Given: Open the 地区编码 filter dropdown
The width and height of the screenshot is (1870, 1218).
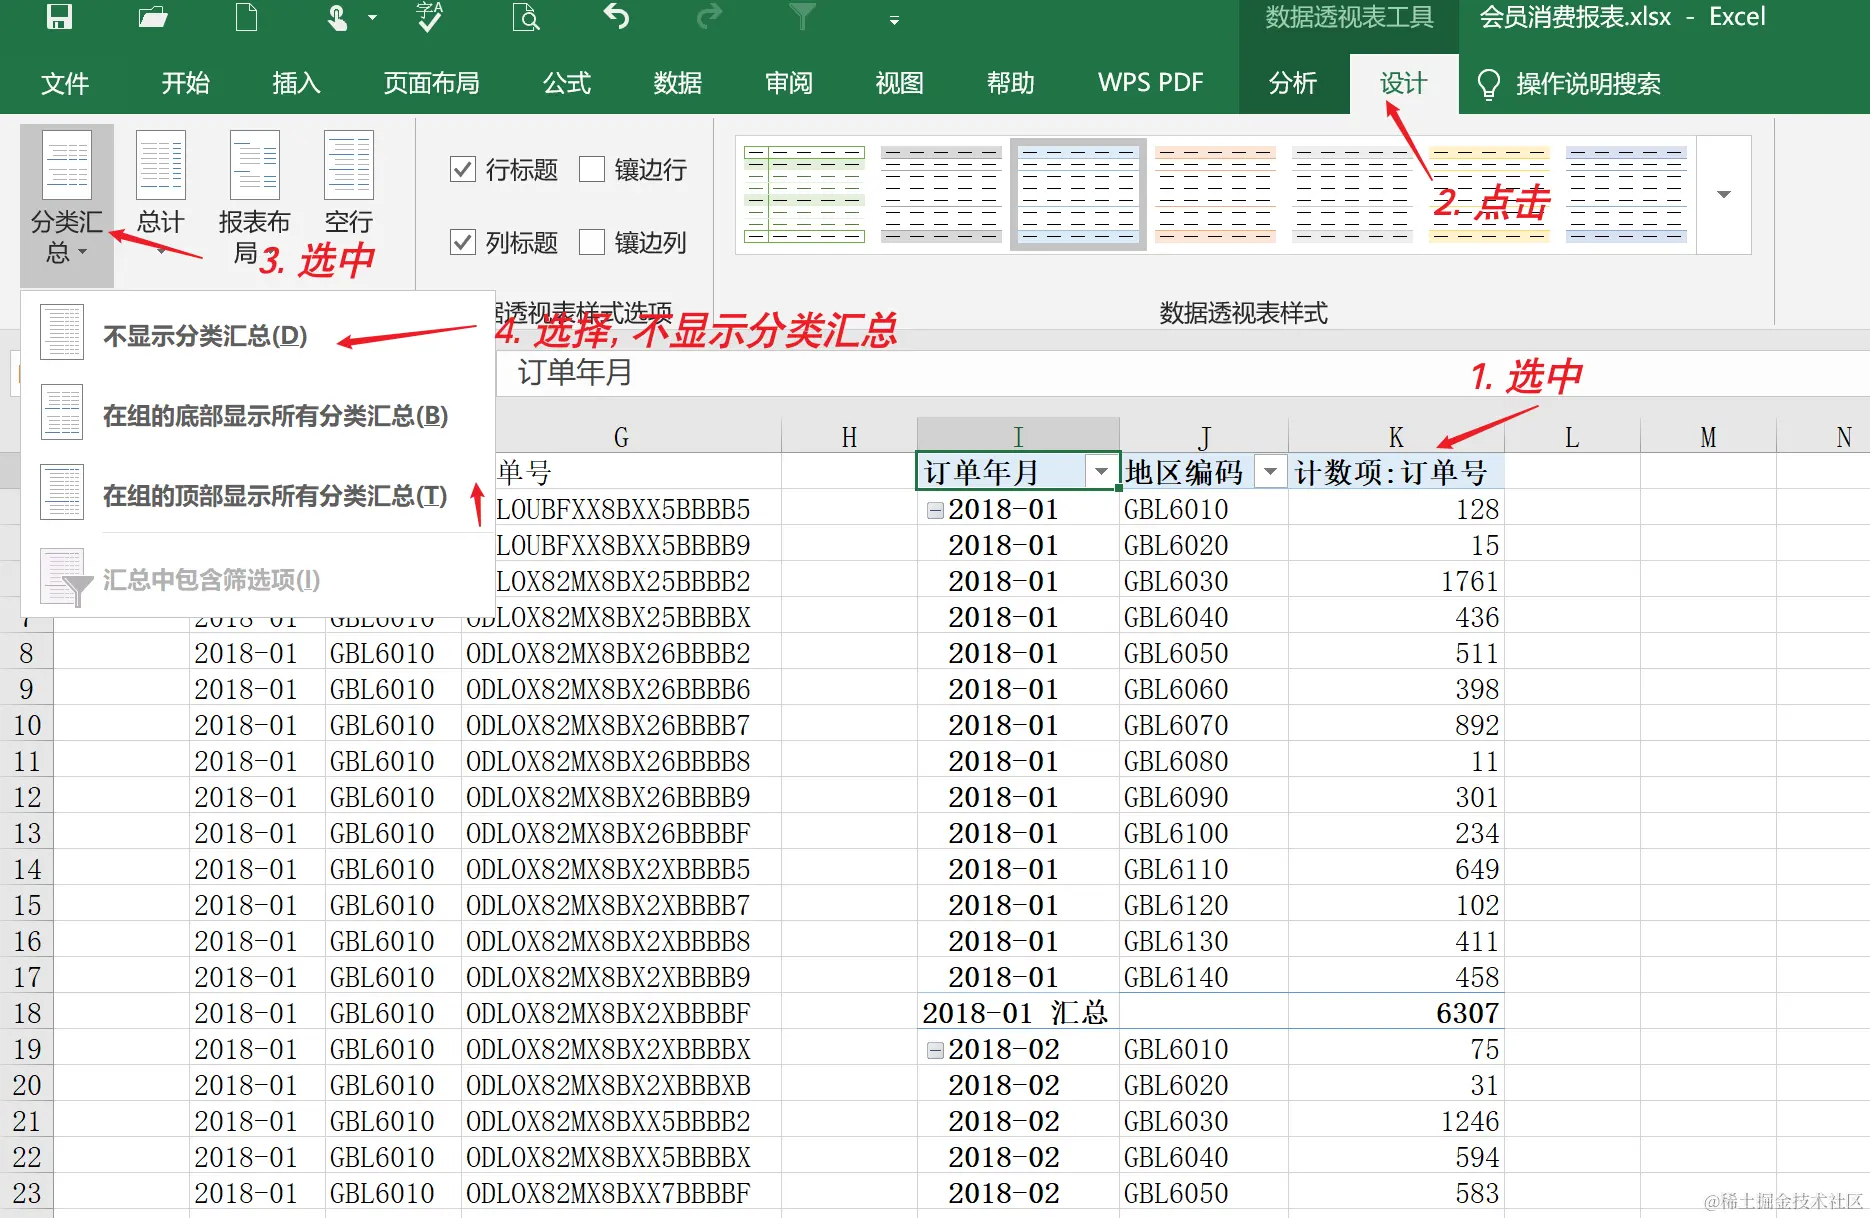Looking at the screenshot, I should [x=1270, y=472].
